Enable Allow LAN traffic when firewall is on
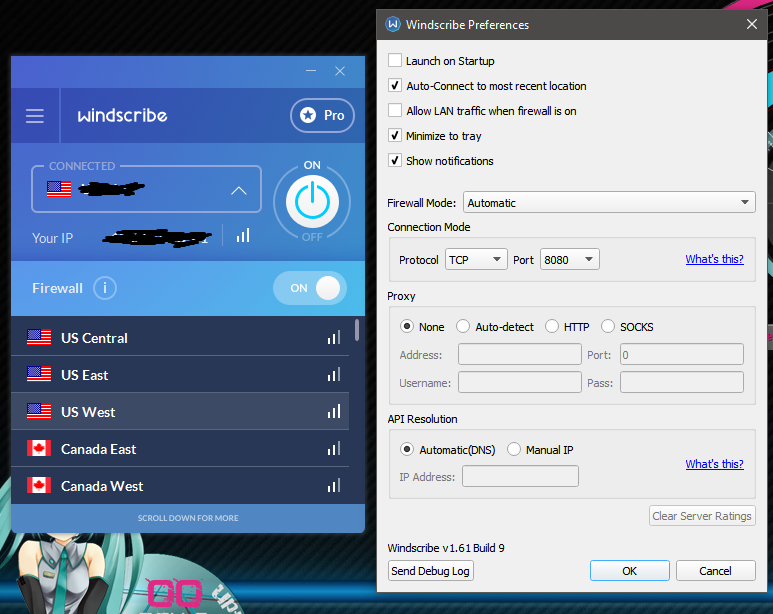Viewport: 773px width, 614px height. click(x=395, y=110)
